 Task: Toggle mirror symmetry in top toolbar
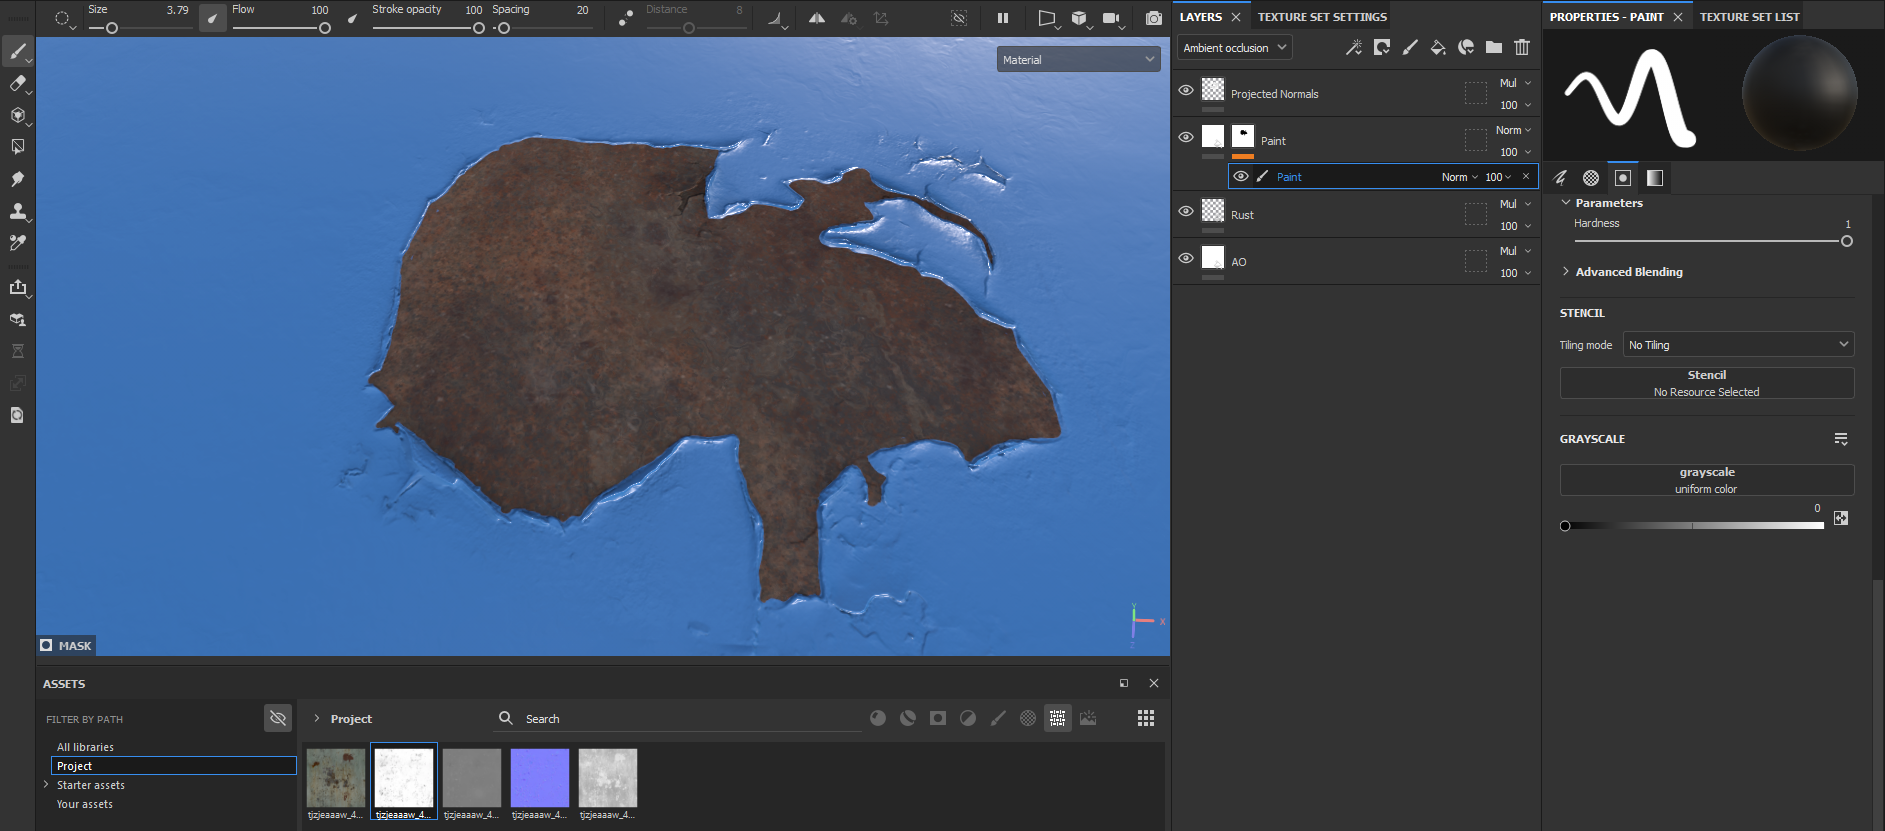(817, 18)
